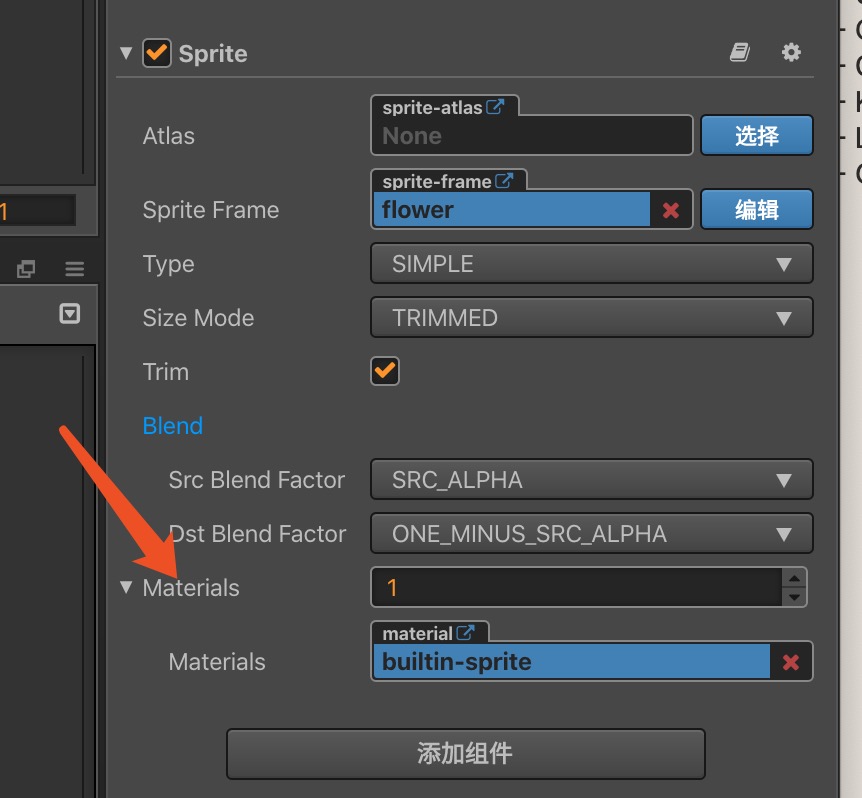The width and height of the screenshot is (862, 798).
Task: Remove builtin-sprite material using red X icon
Action: [x=791, y=661]
